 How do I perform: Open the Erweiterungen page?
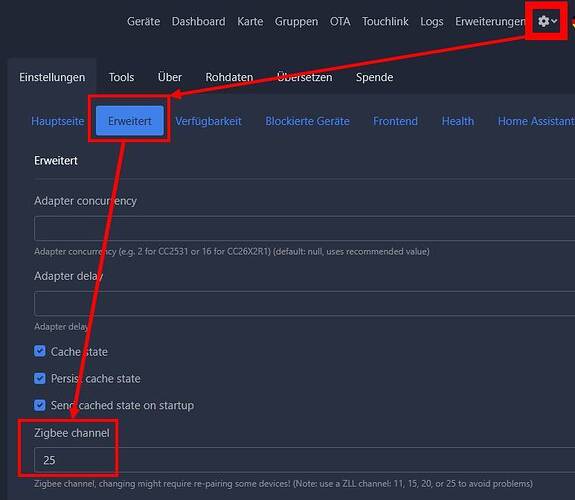[x=490, y=22]
